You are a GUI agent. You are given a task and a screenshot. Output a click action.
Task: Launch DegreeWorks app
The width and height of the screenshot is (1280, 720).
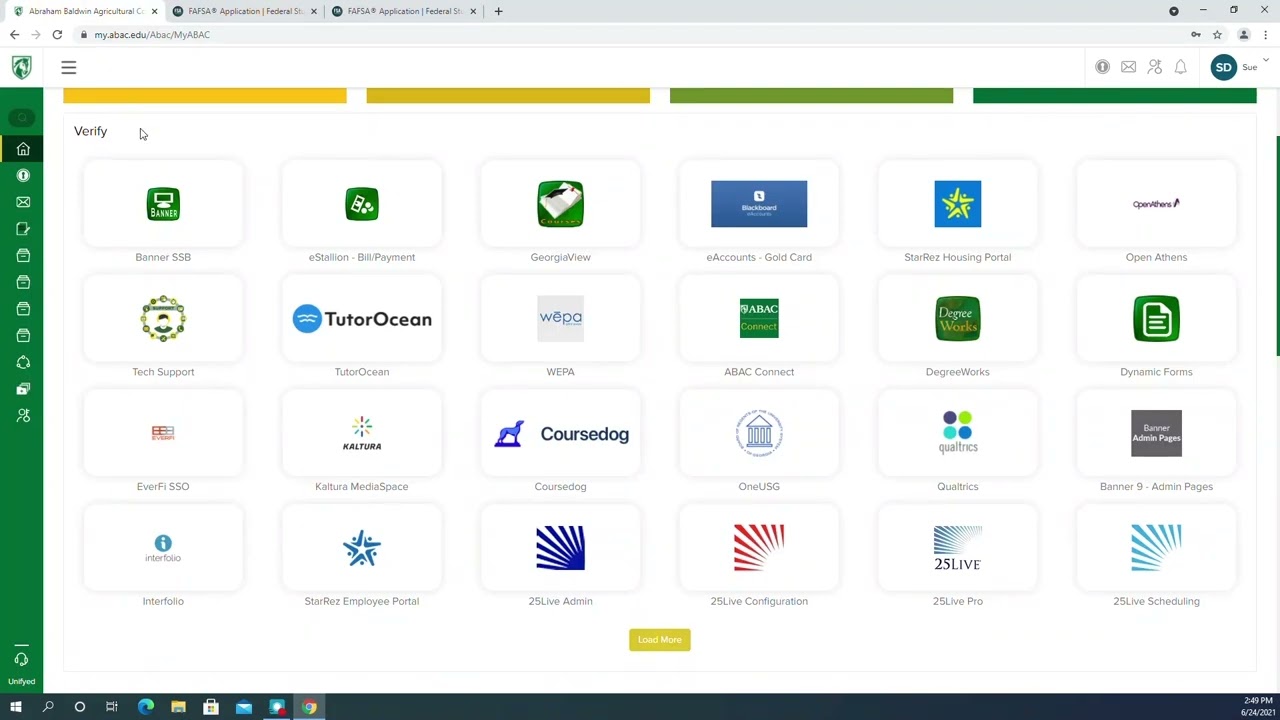click(x=957, y=319)
